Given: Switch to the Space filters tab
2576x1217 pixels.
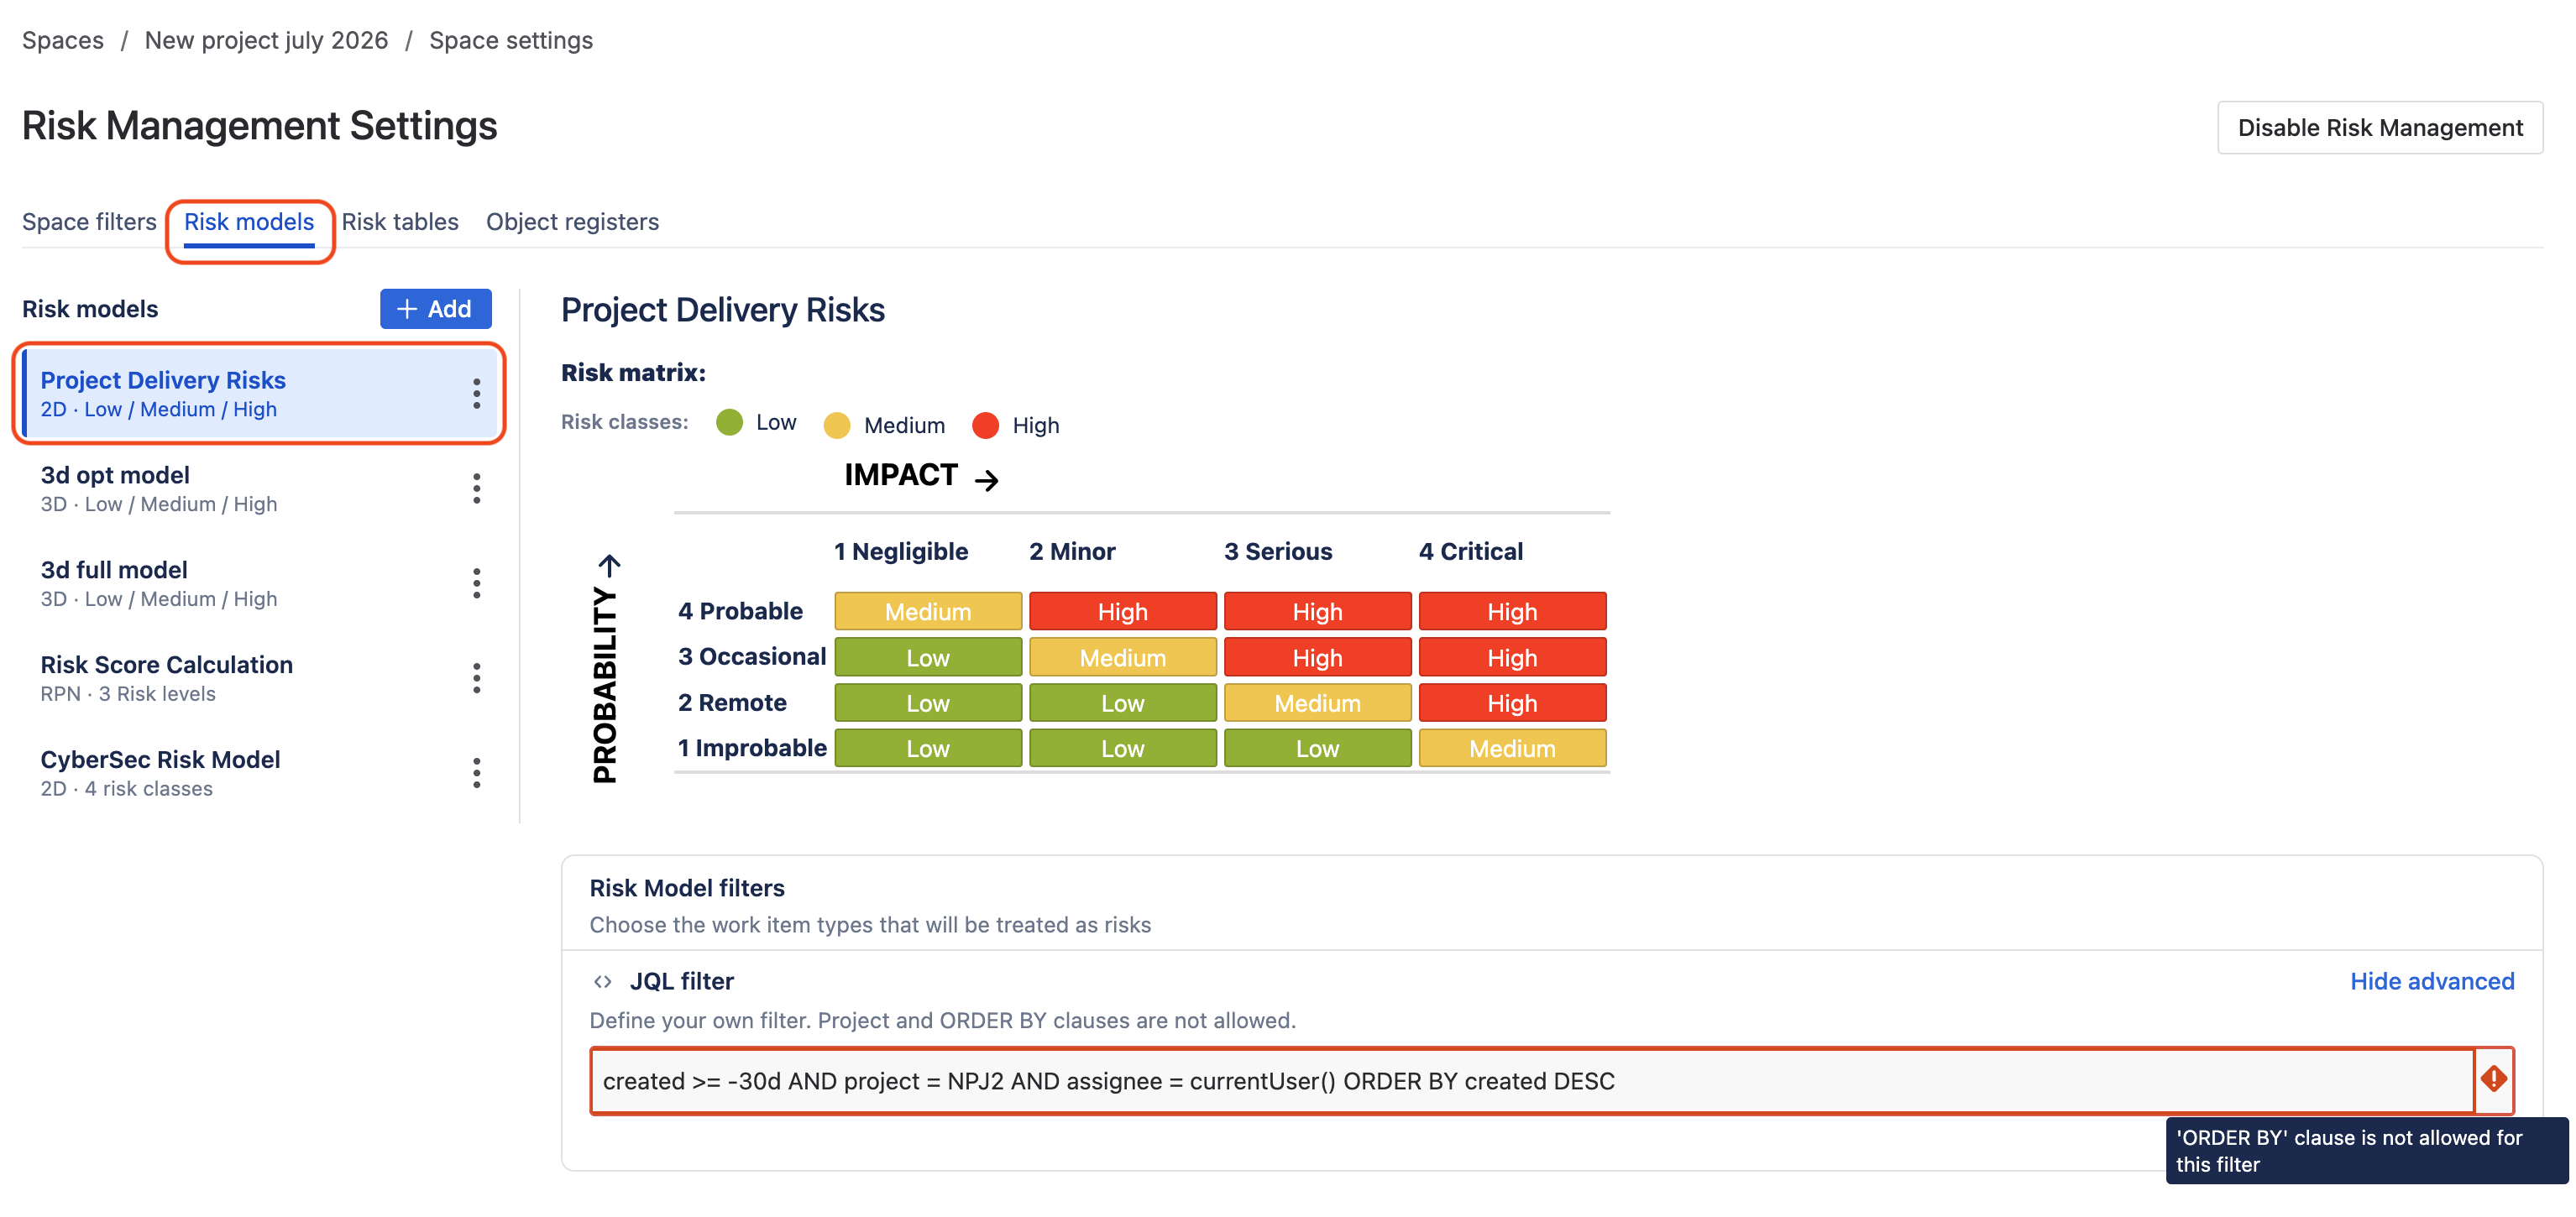Looking at the screenshot, I should pos(89,221).
